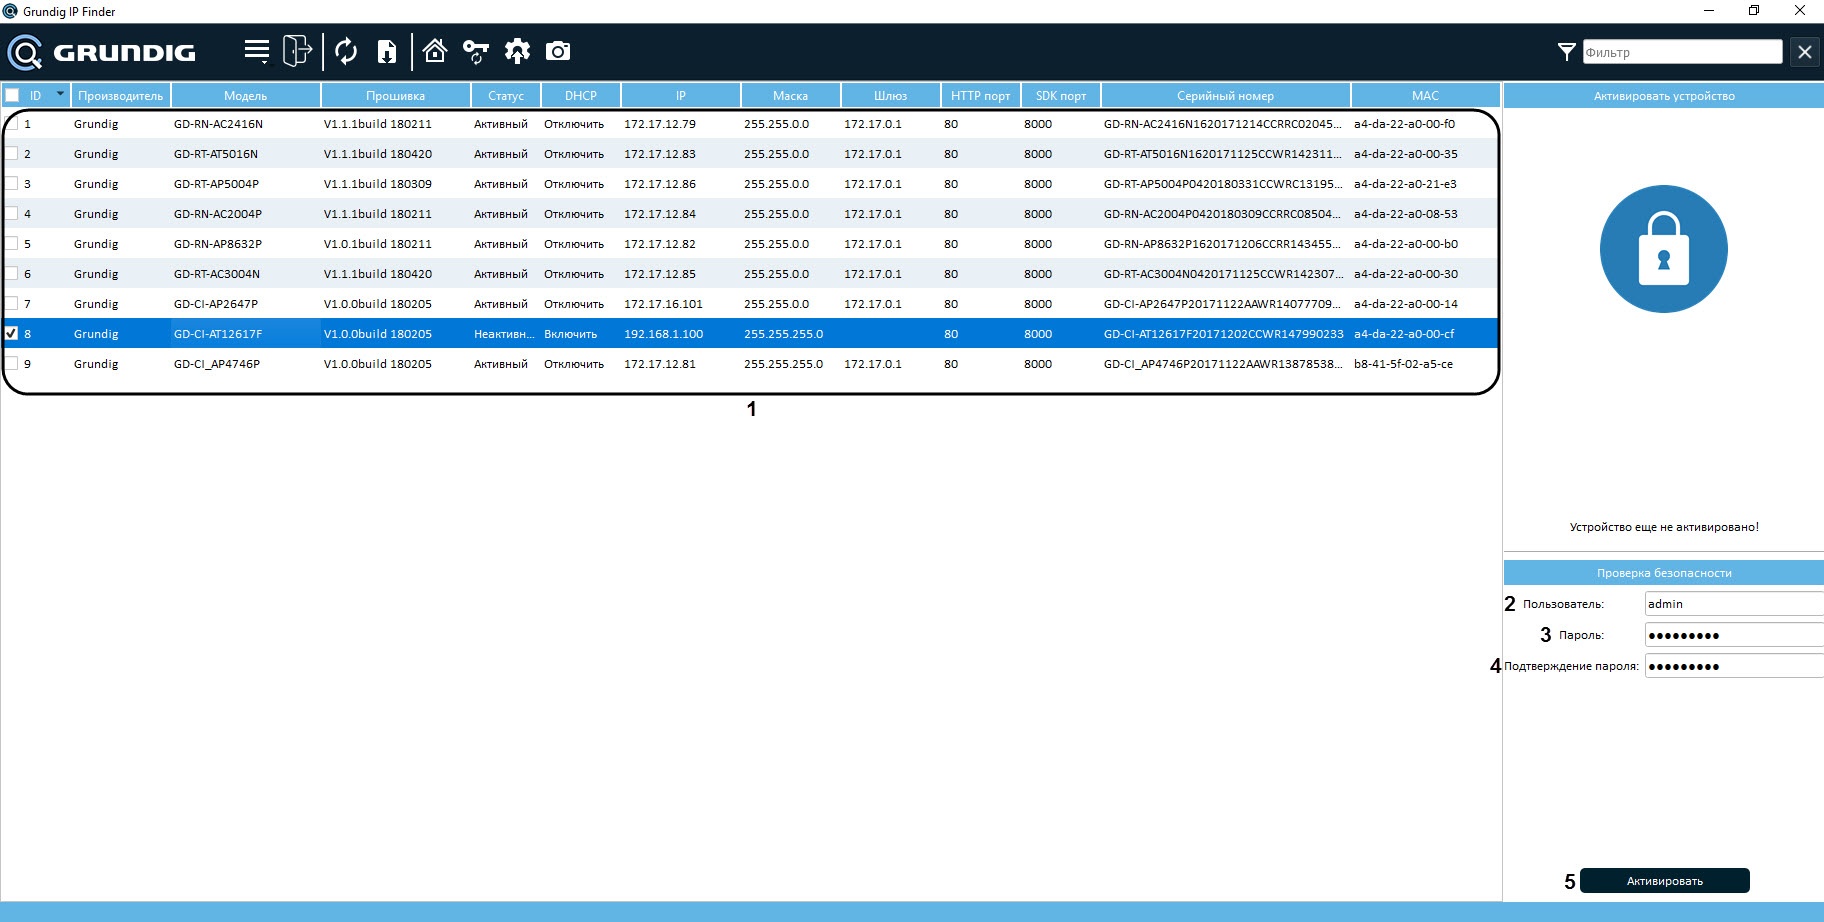Click the gear firmware upgrade icon

point(517,51)
